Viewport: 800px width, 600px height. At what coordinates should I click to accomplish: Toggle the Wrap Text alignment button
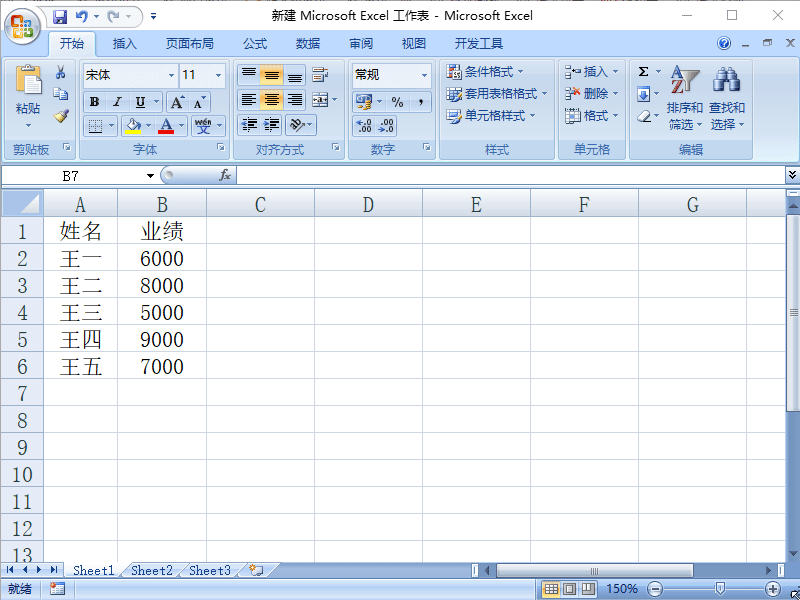pyautogui.click(x=321, y=75)
